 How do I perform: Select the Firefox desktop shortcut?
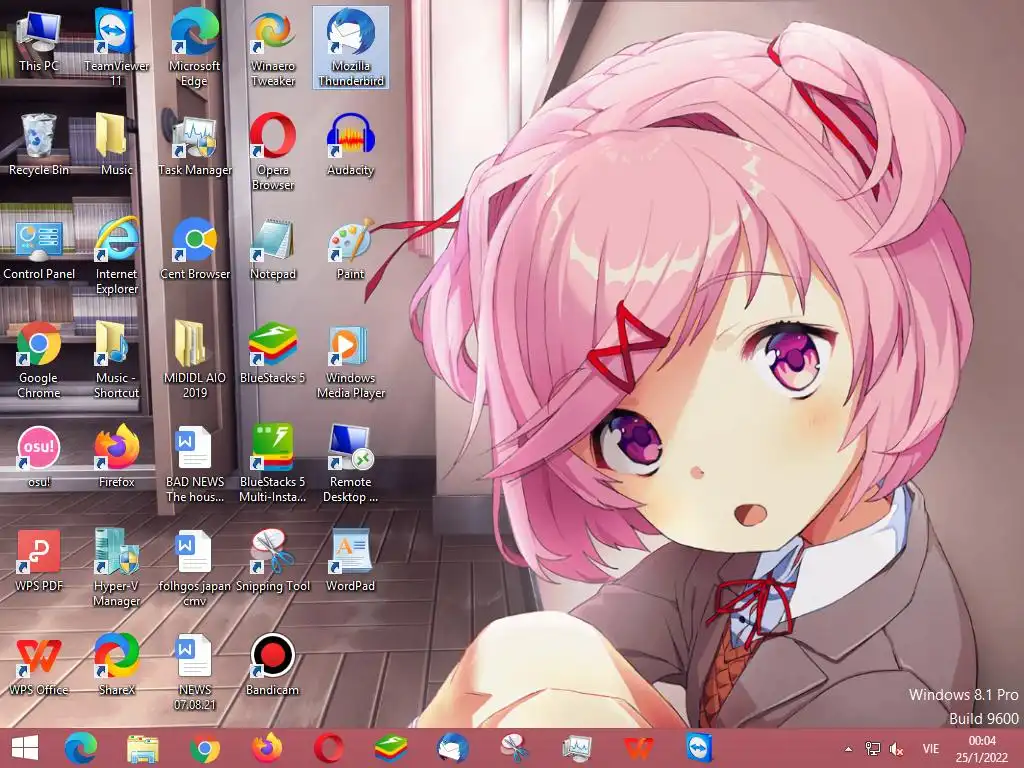pyautogui.click(x=116, y=457)
